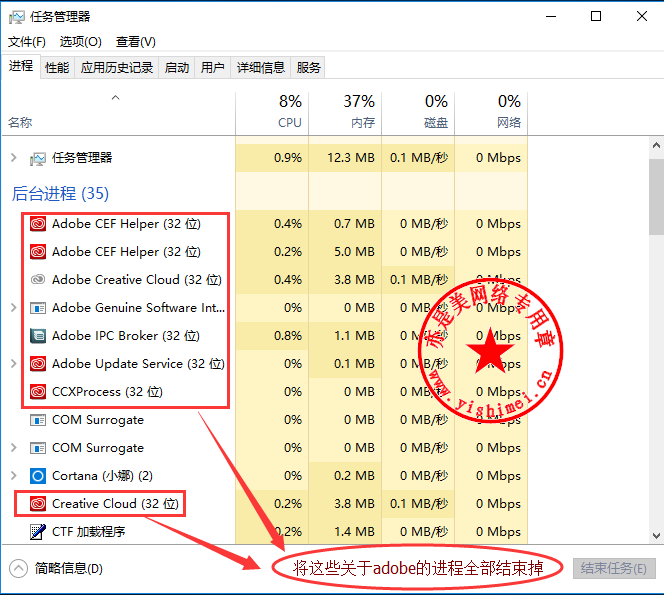
Task: Sort processes by 内存 column
Action: point(345,113)
